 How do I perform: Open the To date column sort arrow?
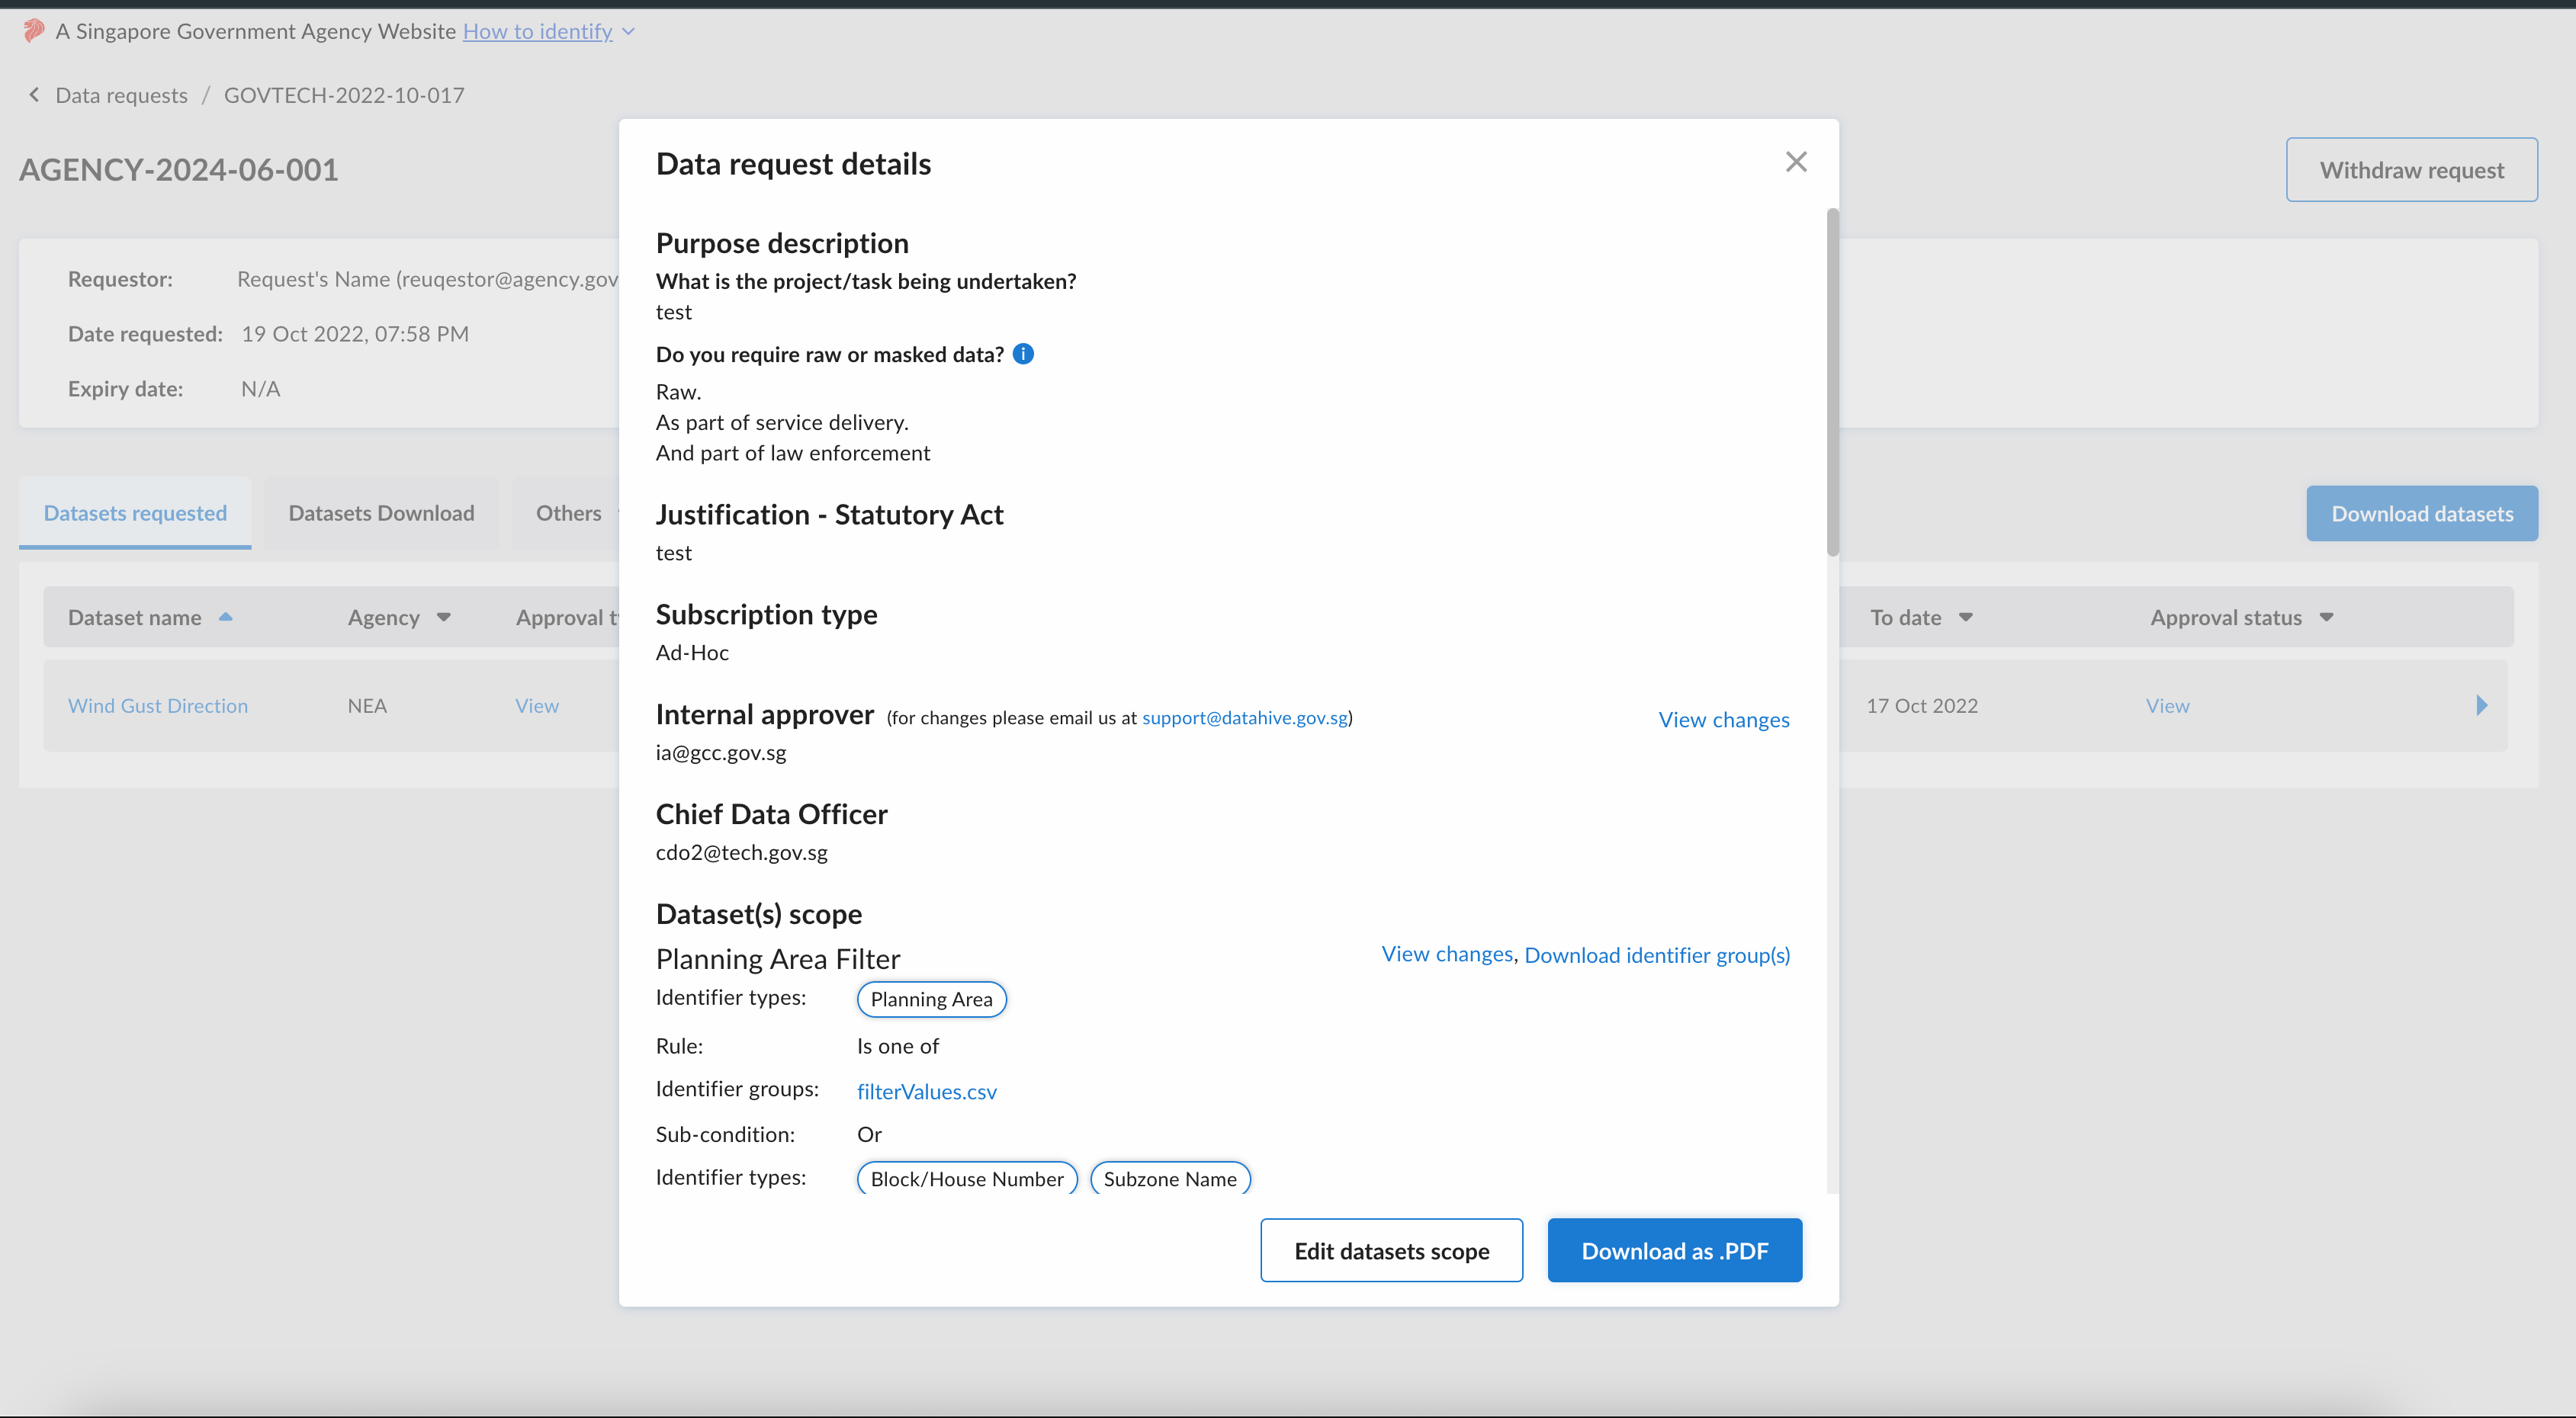click(1966, 617)
